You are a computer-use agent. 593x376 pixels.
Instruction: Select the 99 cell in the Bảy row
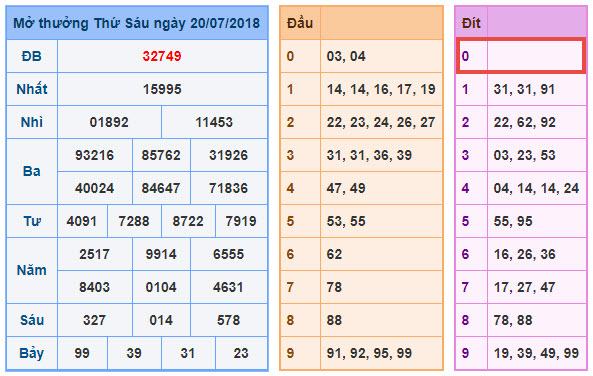click(82, 353)
